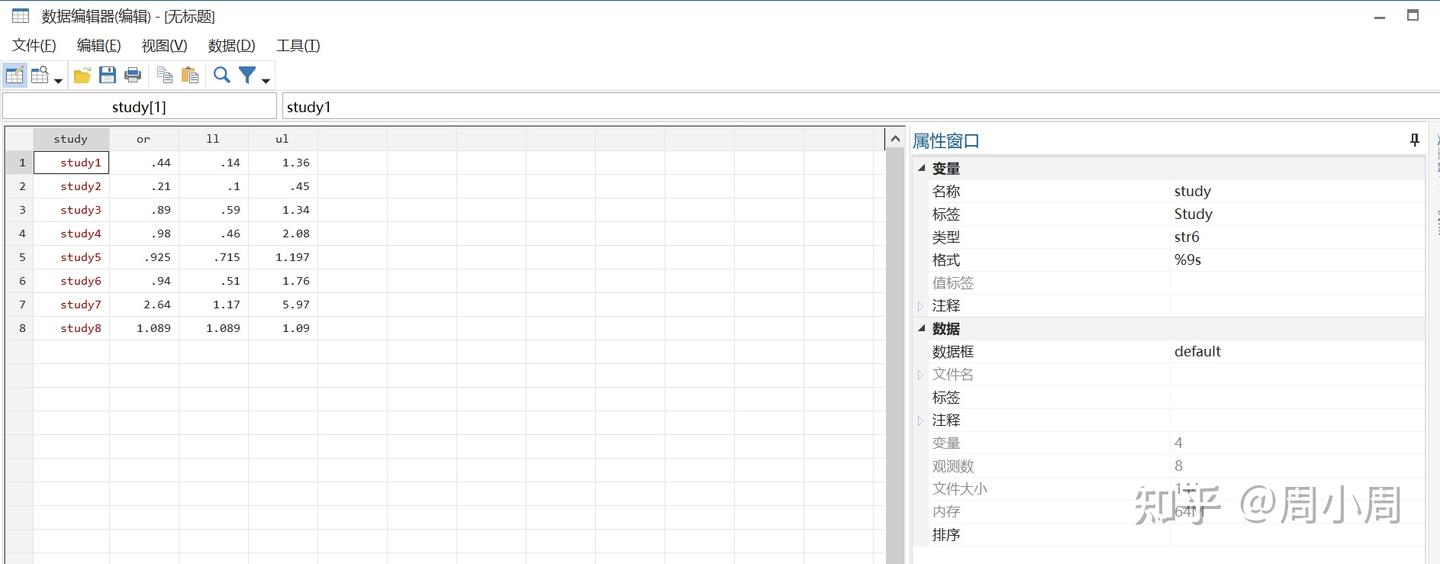
Task: Click the cell containing study3
Action: point(71,210)
